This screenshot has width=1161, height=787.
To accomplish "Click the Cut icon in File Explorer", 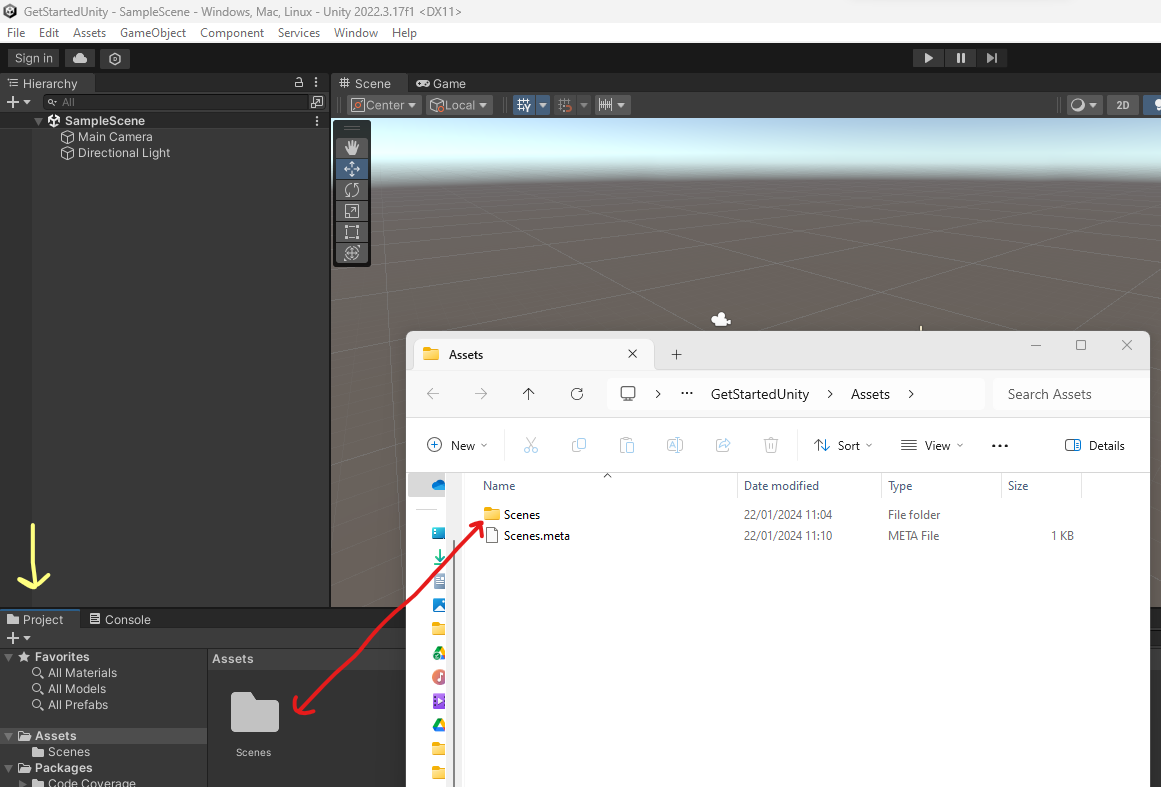I will pos(531,445).
